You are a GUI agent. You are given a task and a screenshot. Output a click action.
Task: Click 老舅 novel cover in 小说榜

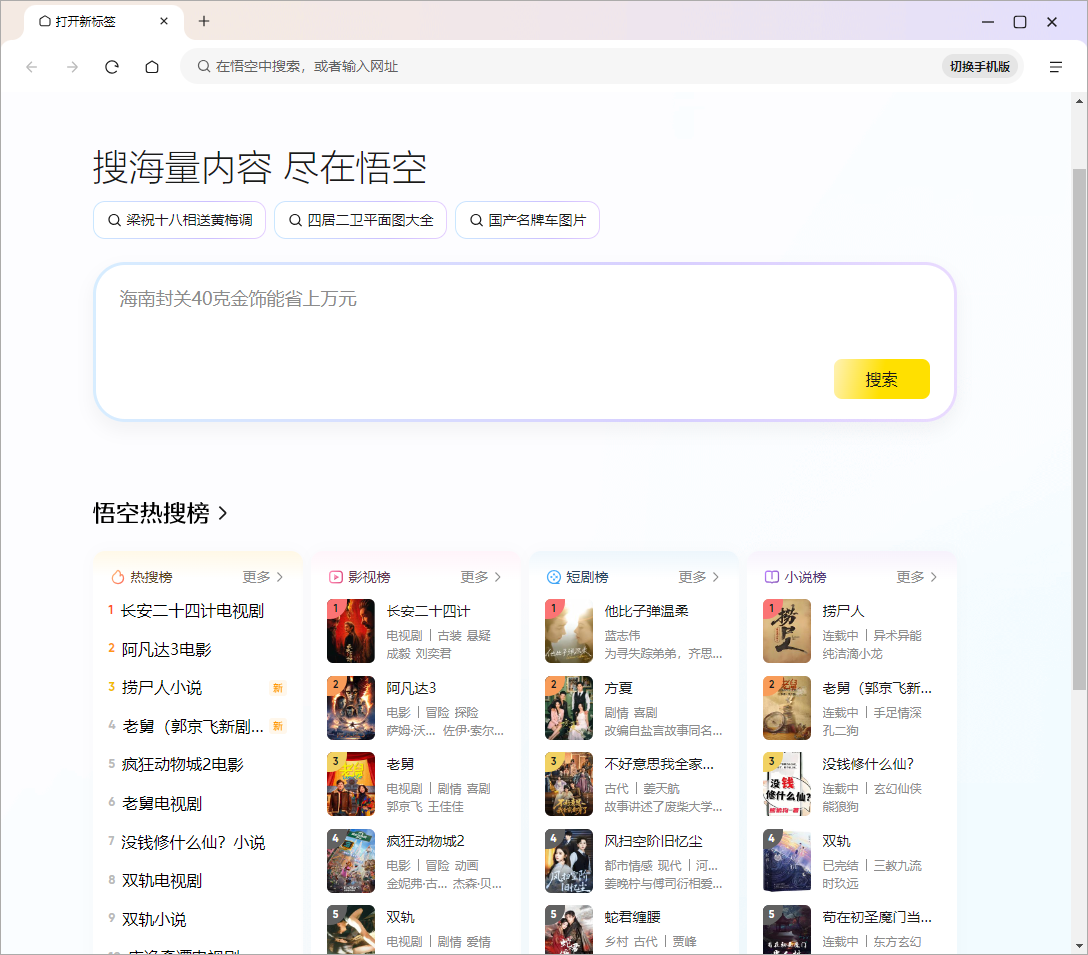coord(787,708)
